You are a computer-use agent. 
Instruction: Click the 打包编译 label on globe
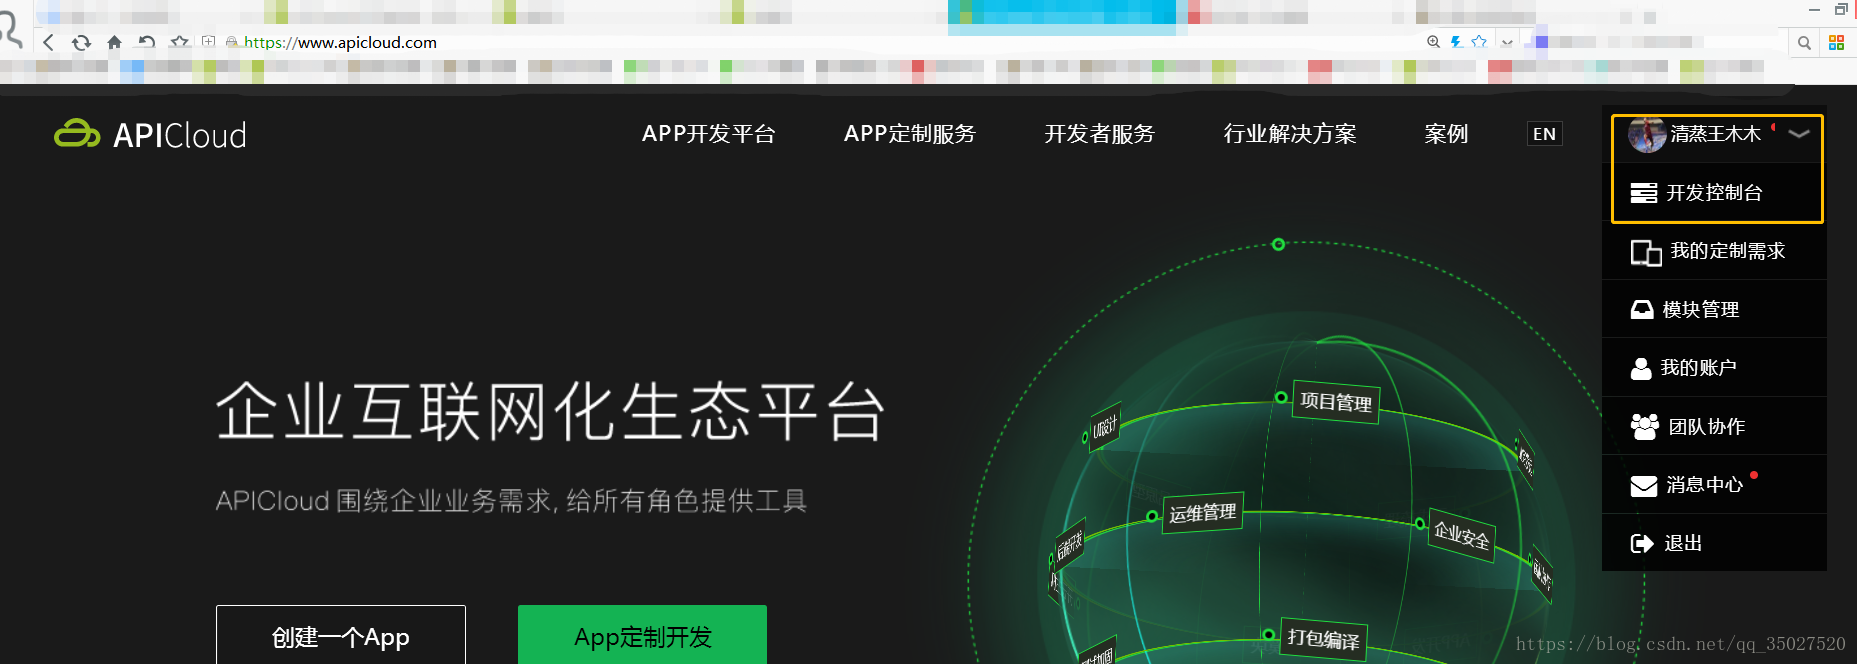click(1323, 638)
